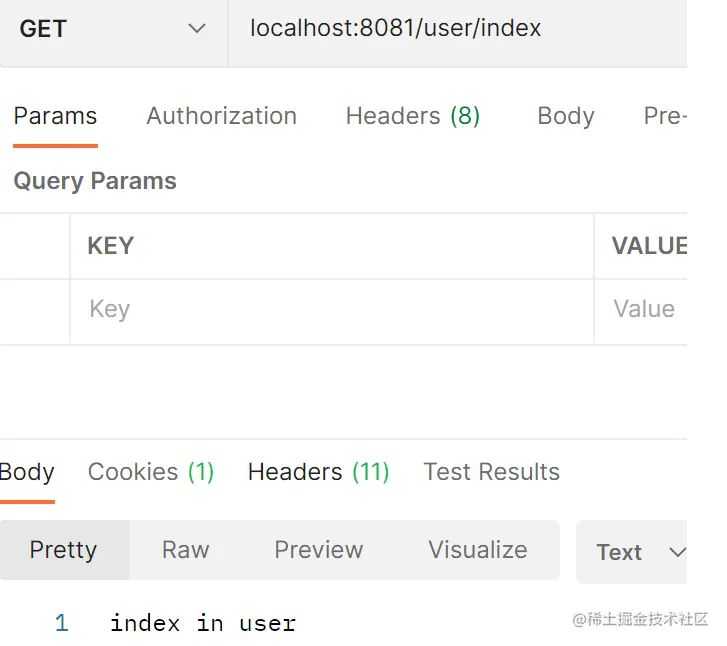
Task: Open the request Headers (8) tab
Action: pos(412,116)
